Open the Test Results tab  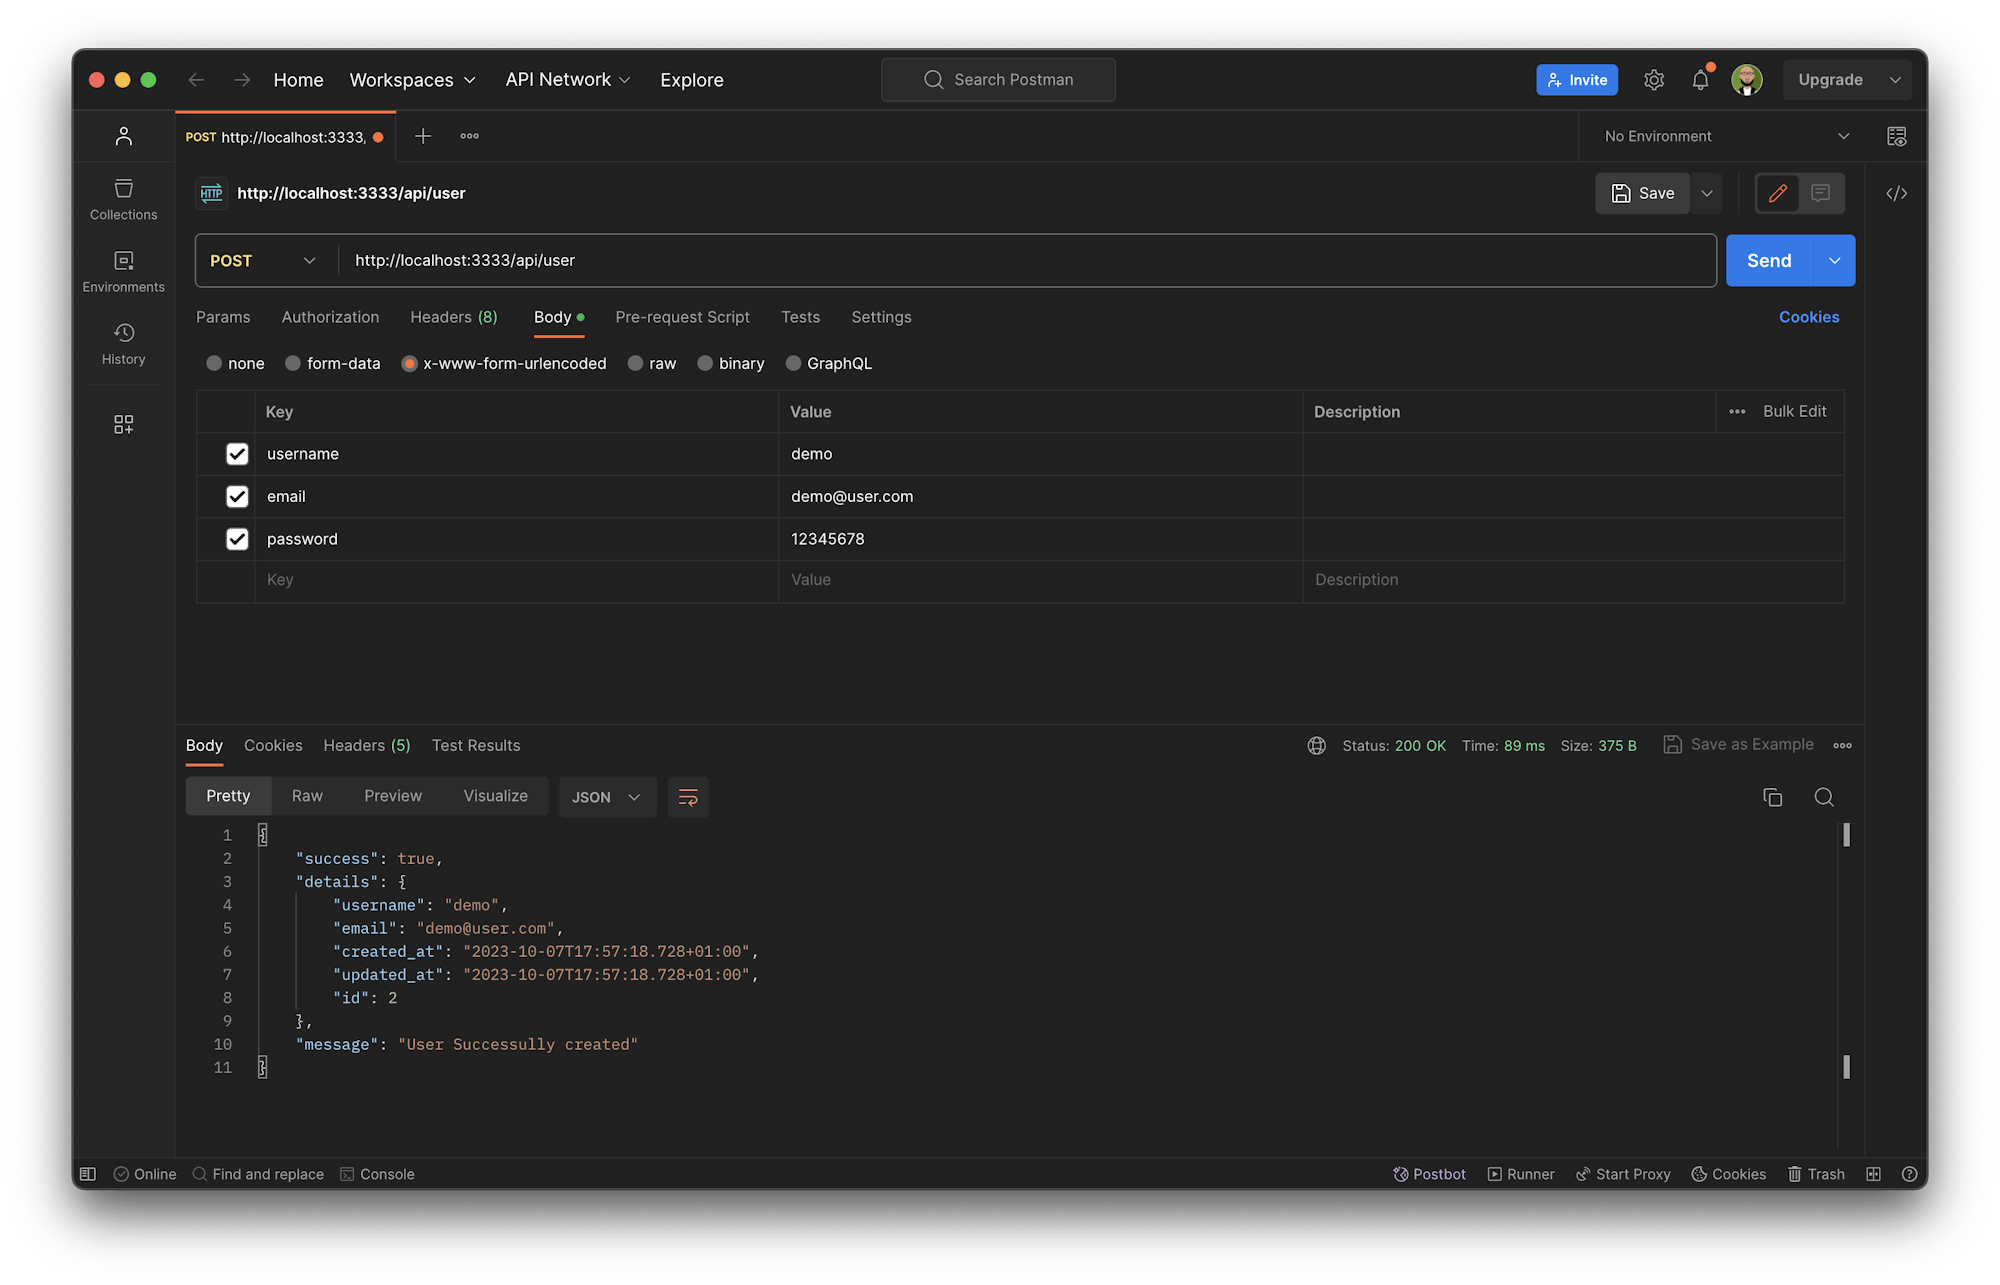click(x=476, y=745)
